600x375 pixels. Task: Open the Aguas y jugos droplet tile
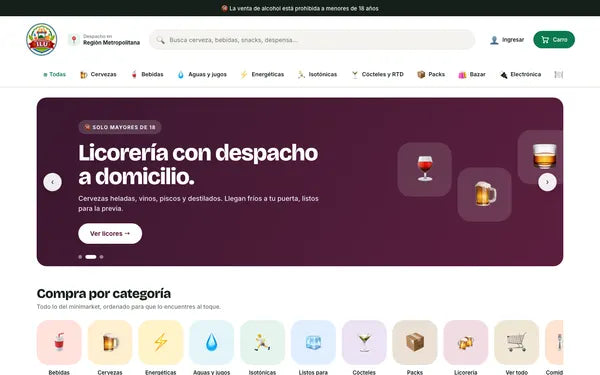(x=212, y=342)
